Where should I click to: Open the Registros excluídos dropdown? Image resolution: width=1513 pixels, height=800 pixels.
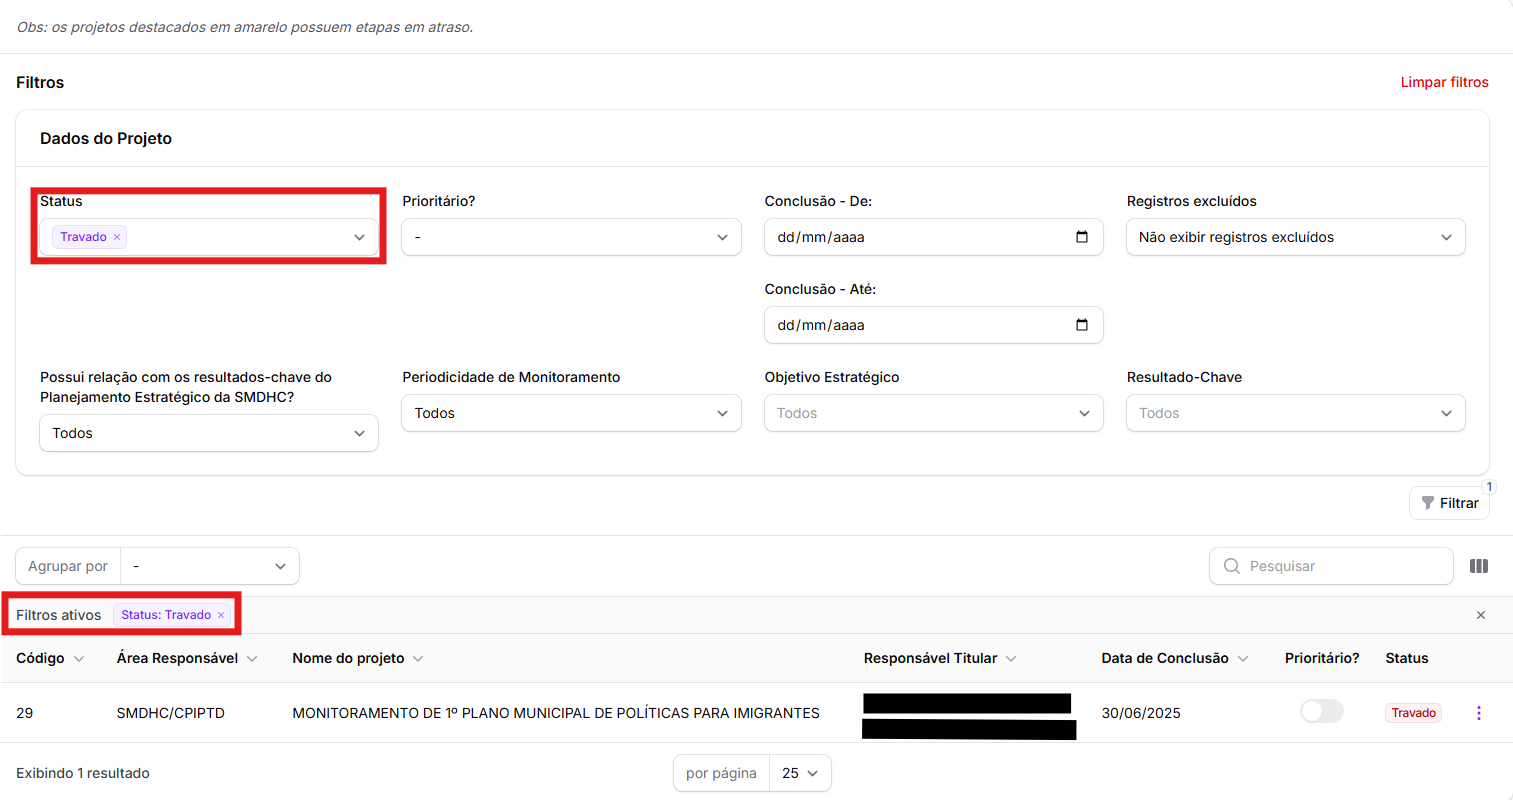pyautogui.click(x=1295, y=237)
